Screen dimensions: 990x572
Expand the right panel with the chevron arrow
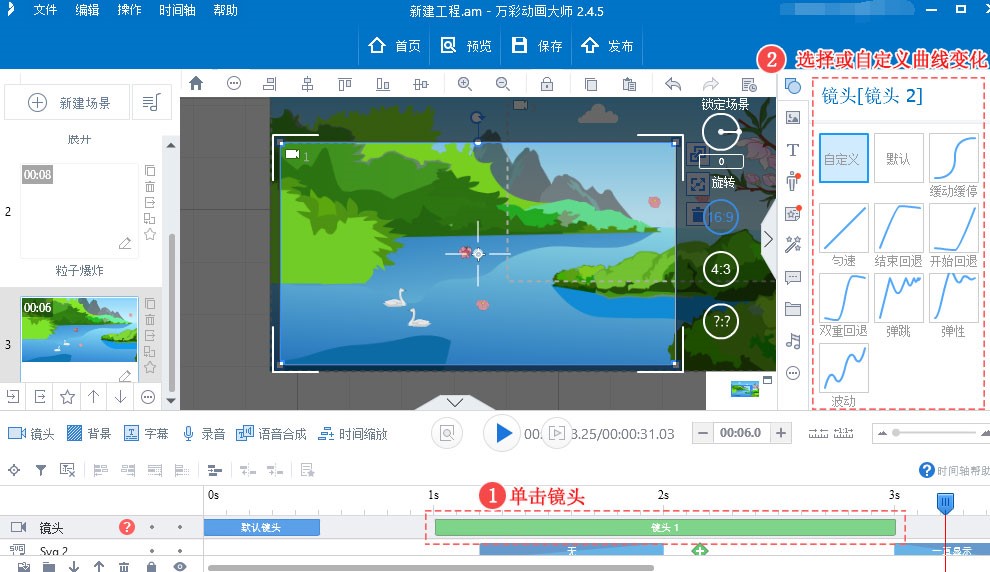click(x=768, y=239)
